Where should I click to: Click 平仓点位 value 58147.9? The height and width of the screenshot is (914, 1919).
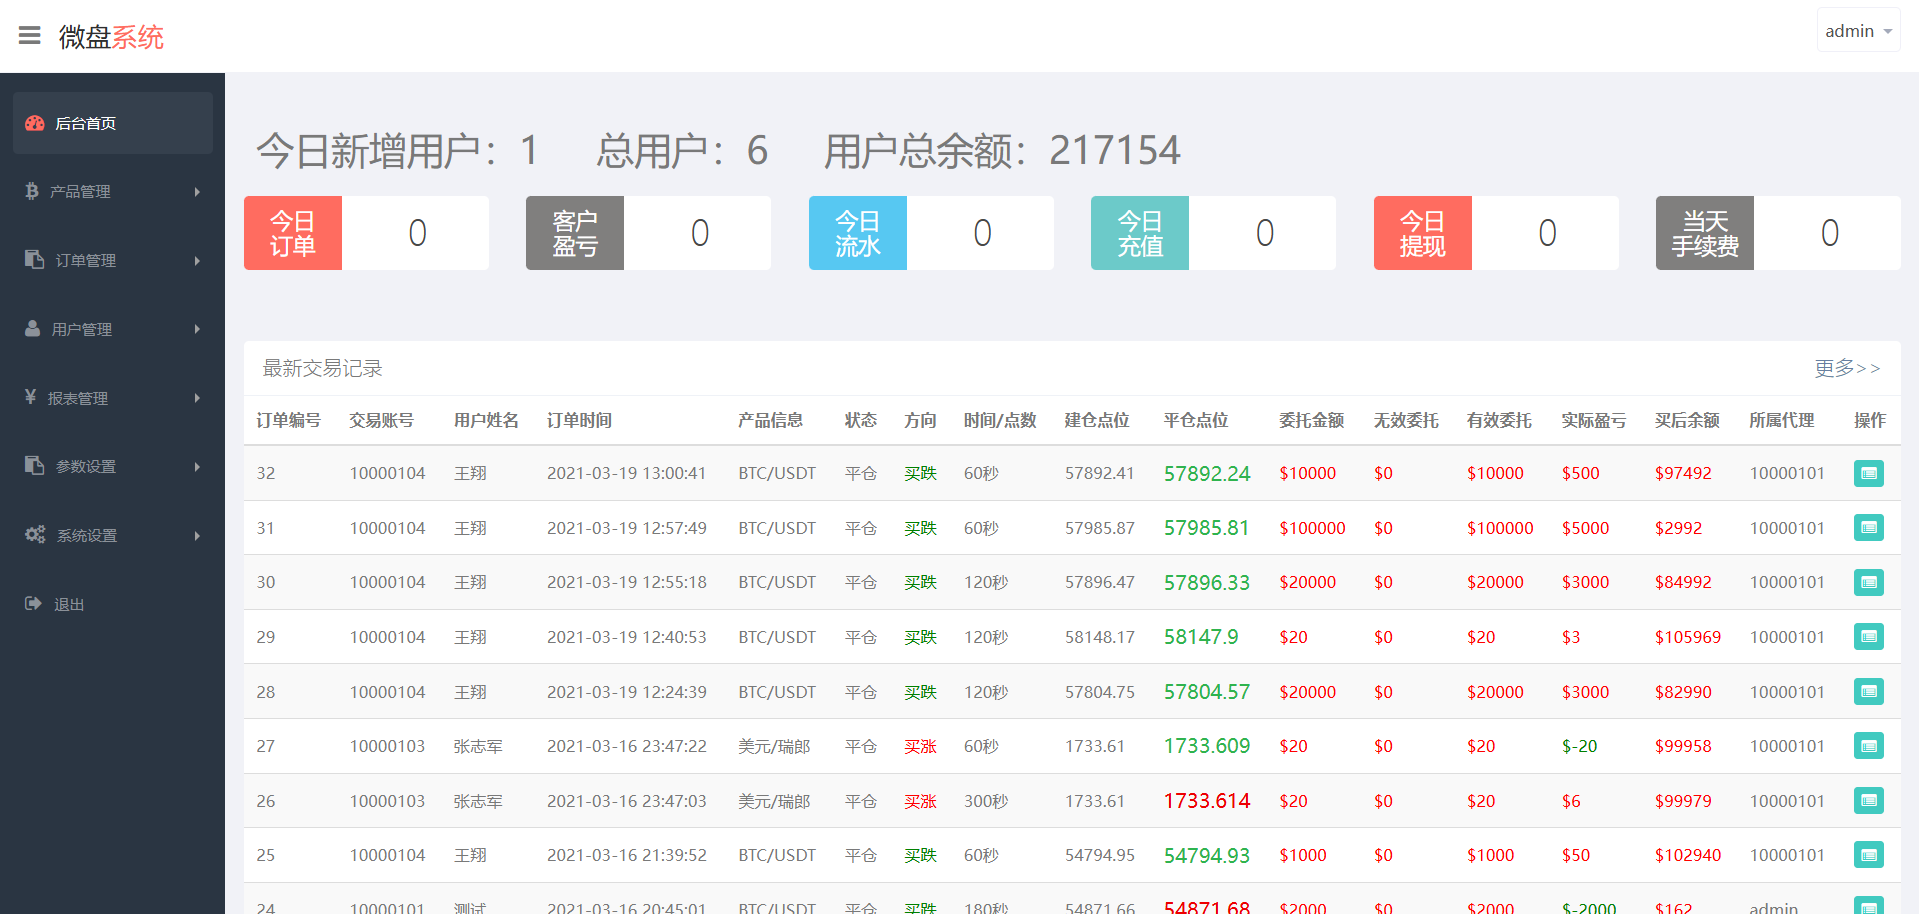1201,637
